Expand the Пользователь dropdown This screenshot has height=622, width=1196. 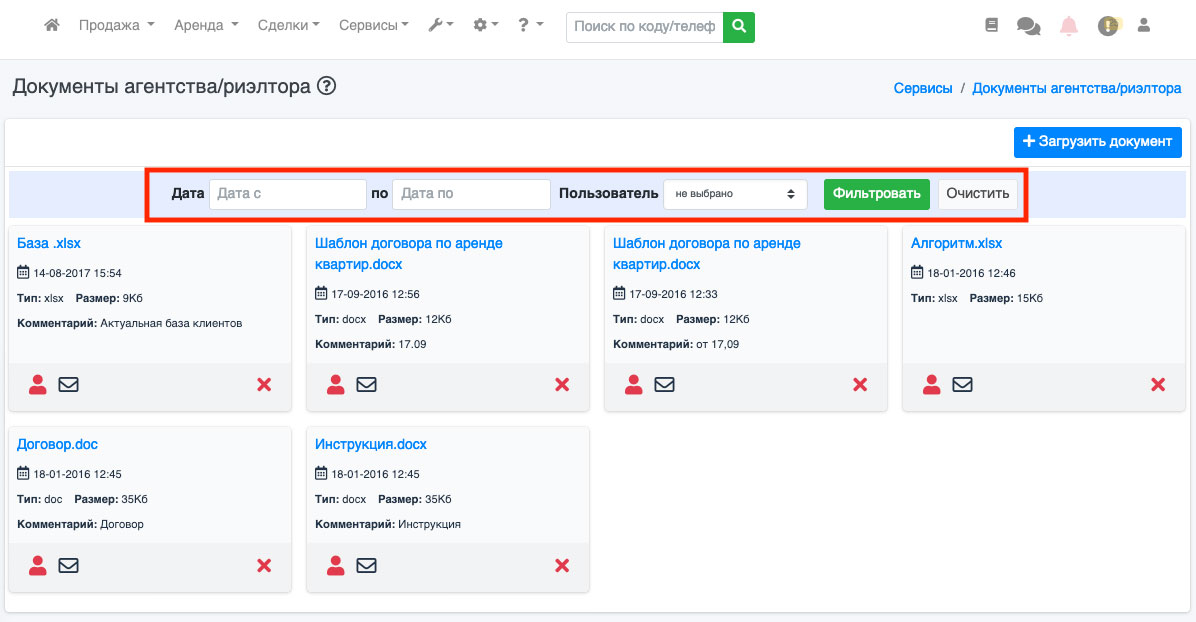(x=735, y=194)
